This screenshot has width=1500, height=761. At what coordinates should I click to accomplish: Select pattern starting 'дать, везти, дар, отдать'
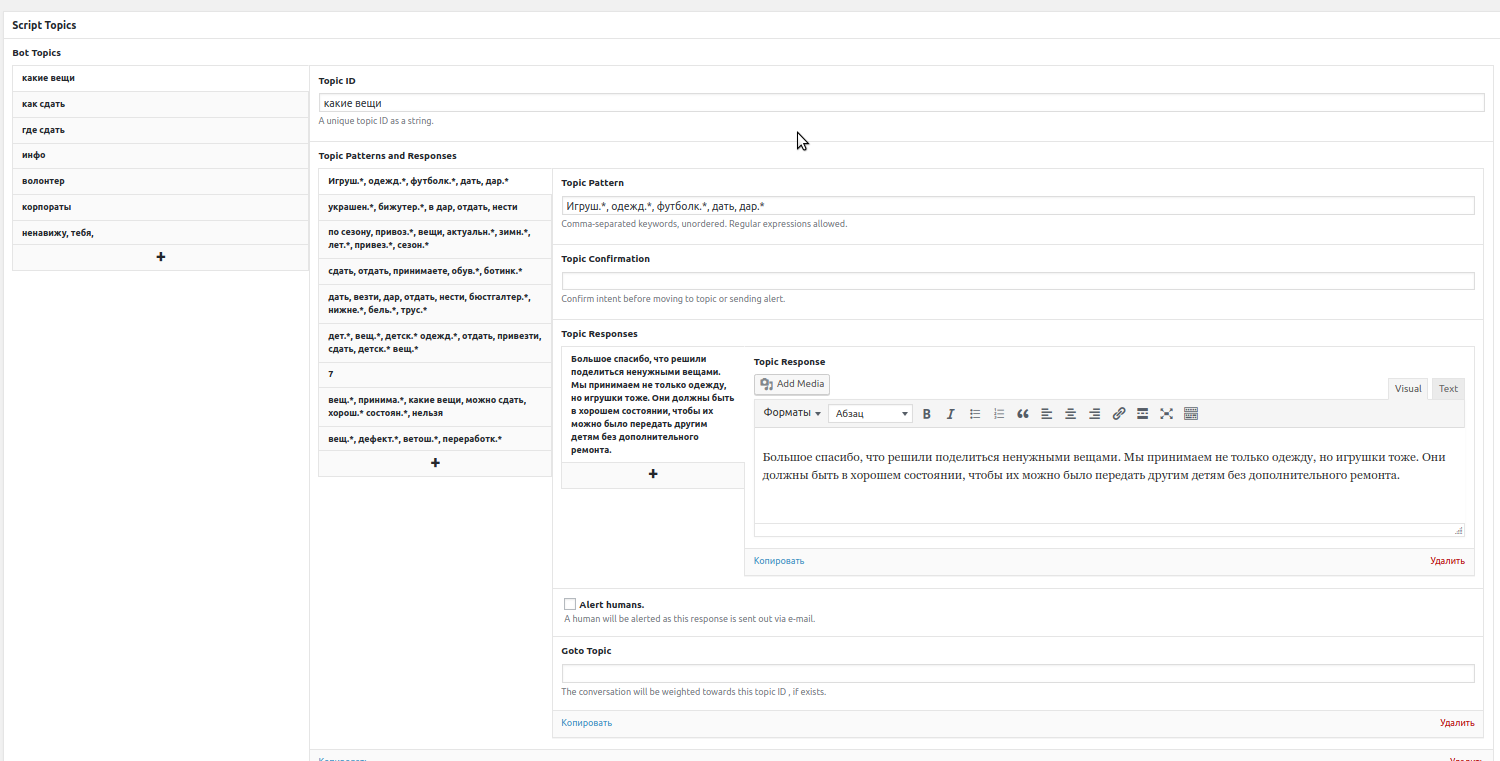coord(435,304)
